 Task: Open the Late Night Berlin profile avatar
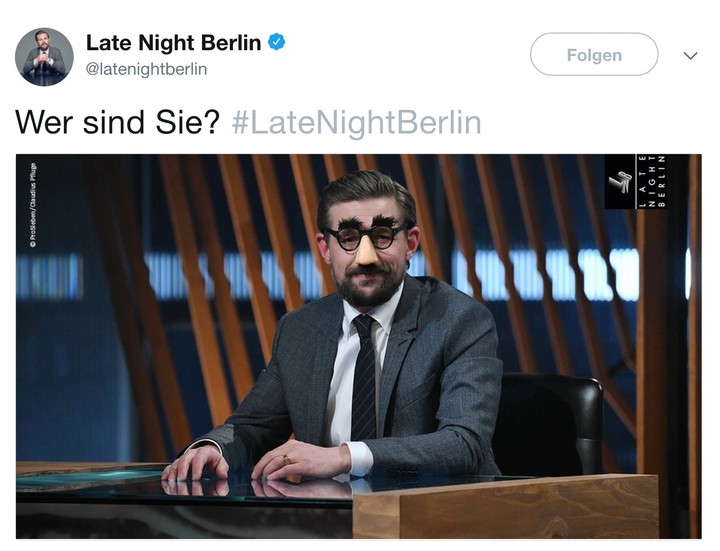(x=44, y=56)
